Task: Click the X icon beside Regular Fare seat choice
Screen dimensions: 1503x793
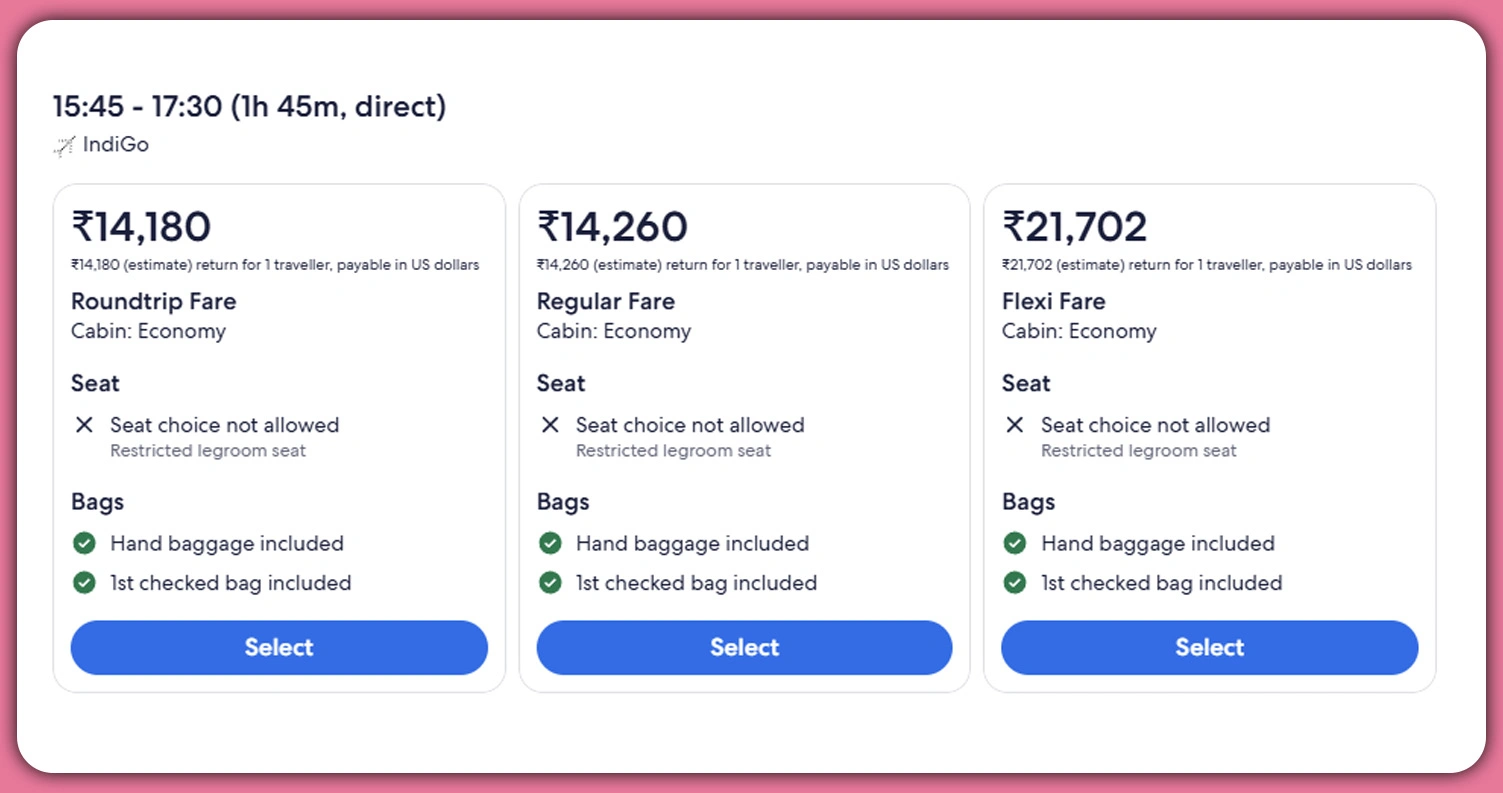Action: 550,425
